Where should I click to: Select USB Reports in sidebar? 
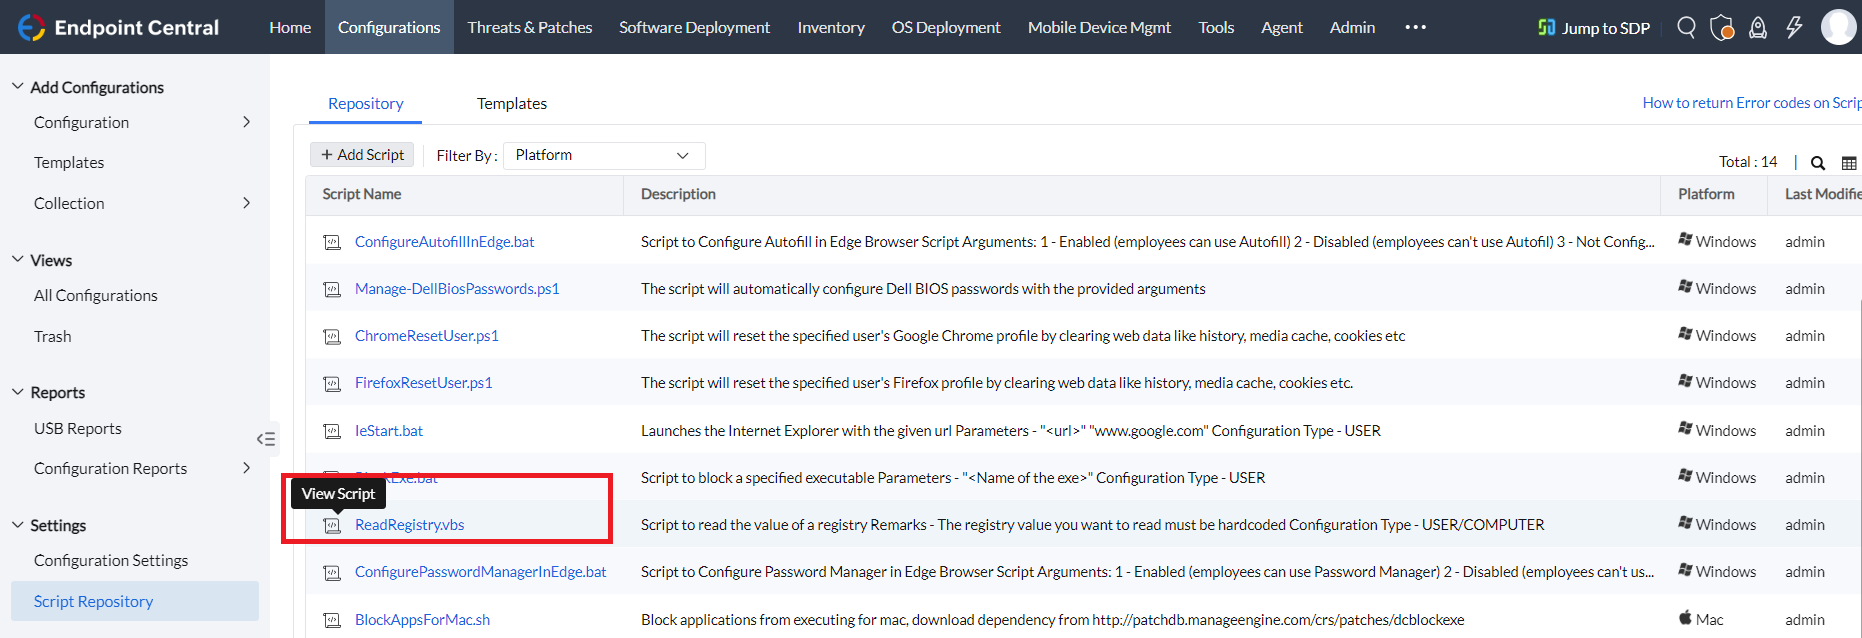click(77, 428)
